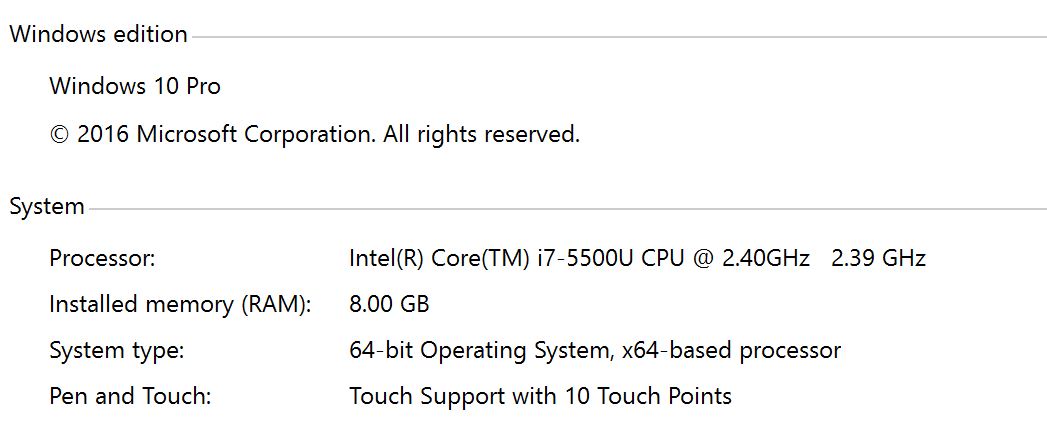The height and width of the screenshot is (445, 1047).
Task: Click the 64-bit Operating System text
Action: pos(478,351)
